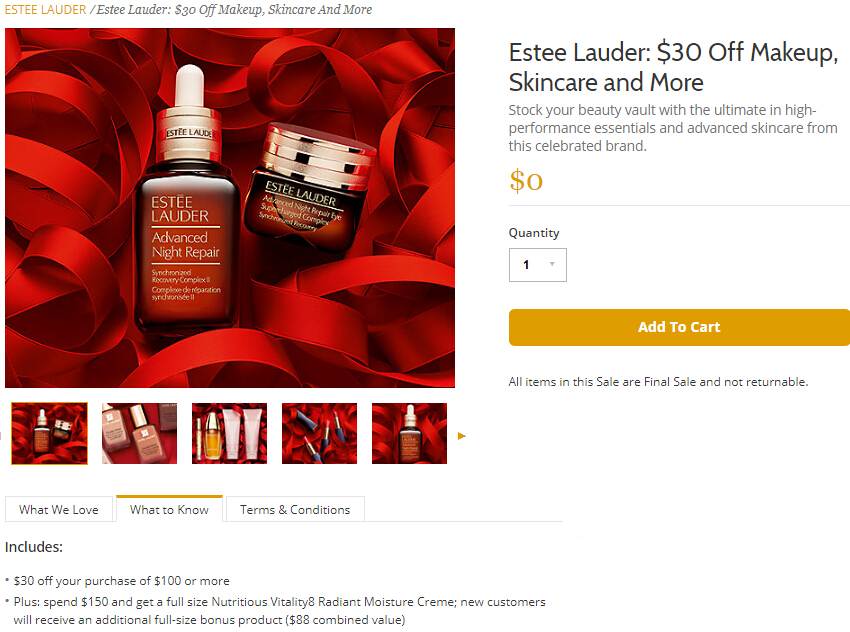Select the Night Repair duo thumbnail
Screen dimensions: 850x632
(49, 433)
